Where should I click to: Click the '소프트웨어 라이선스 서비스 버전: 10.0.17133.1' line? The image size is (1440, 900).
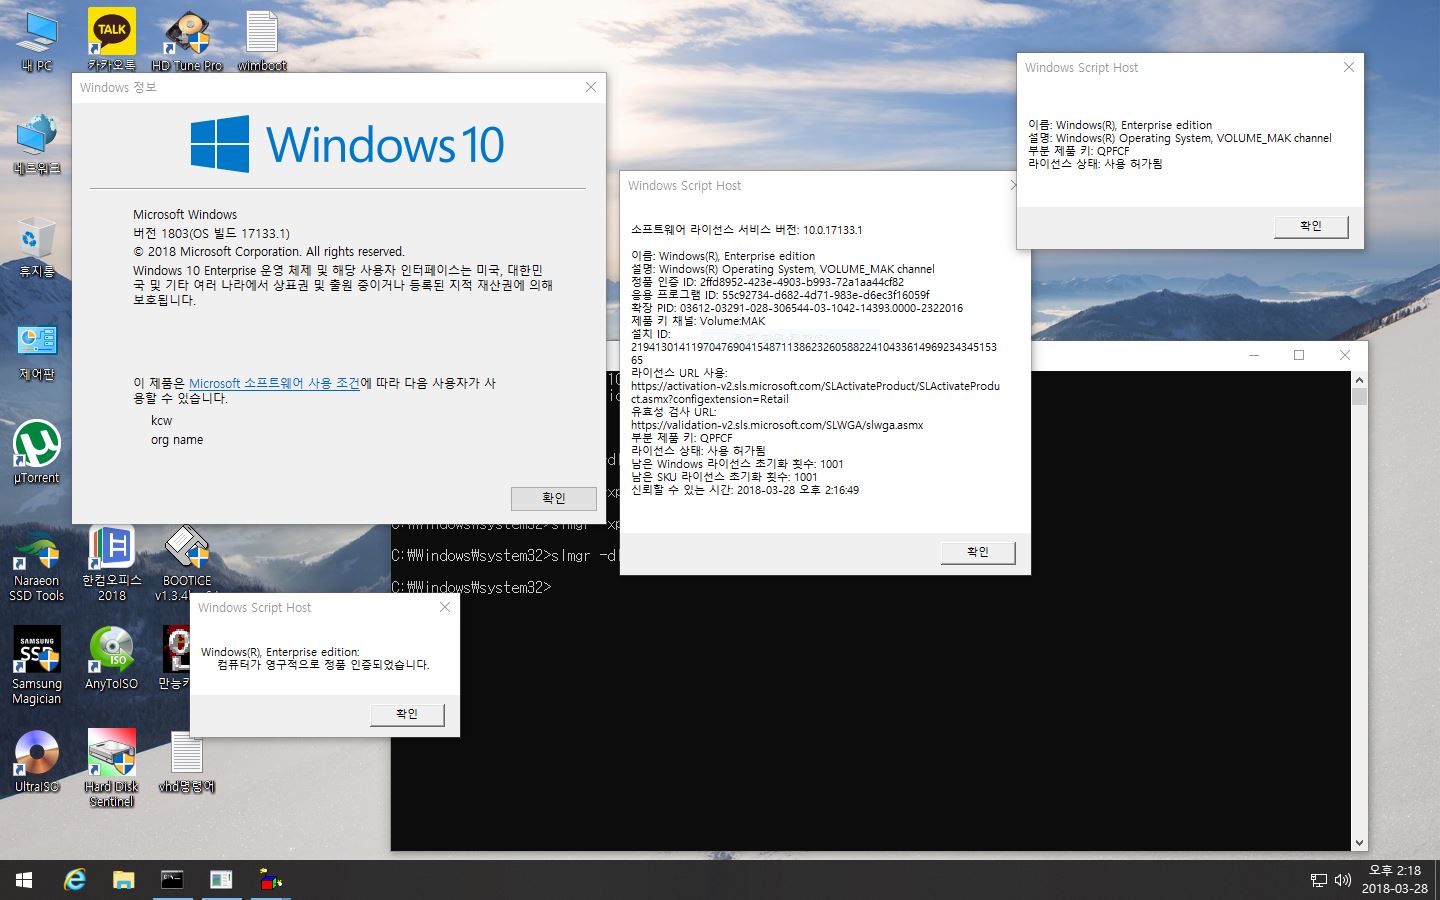[746, 230]
